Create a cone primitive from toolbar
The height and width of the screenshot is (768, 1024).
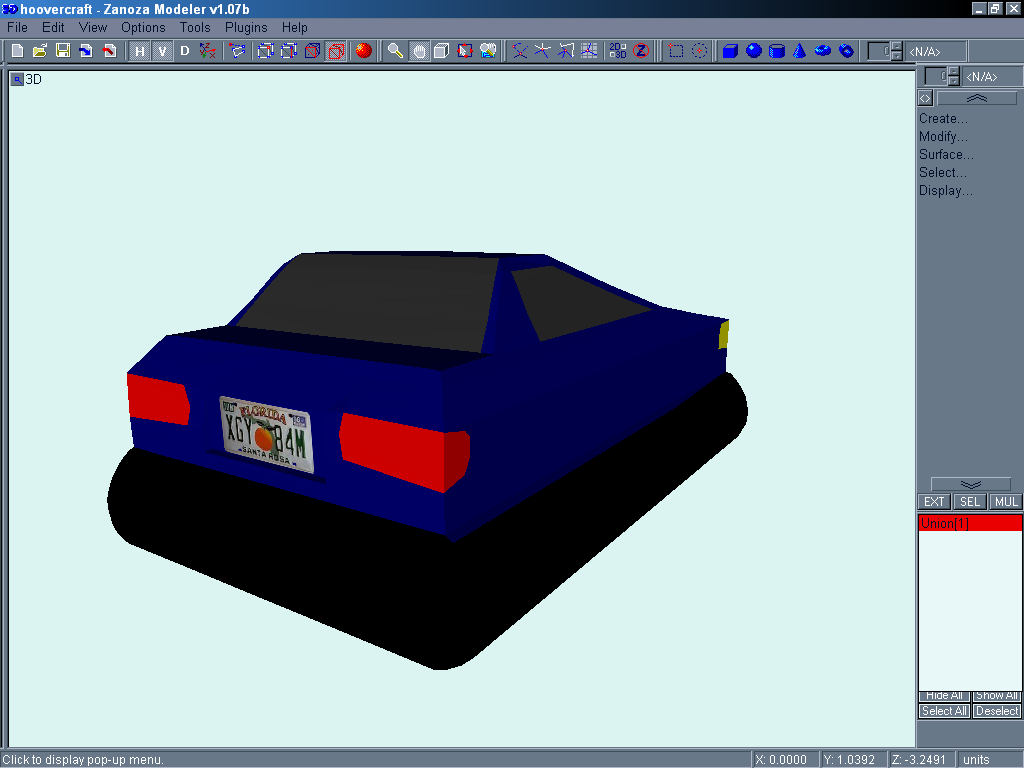tap(800, 50)
